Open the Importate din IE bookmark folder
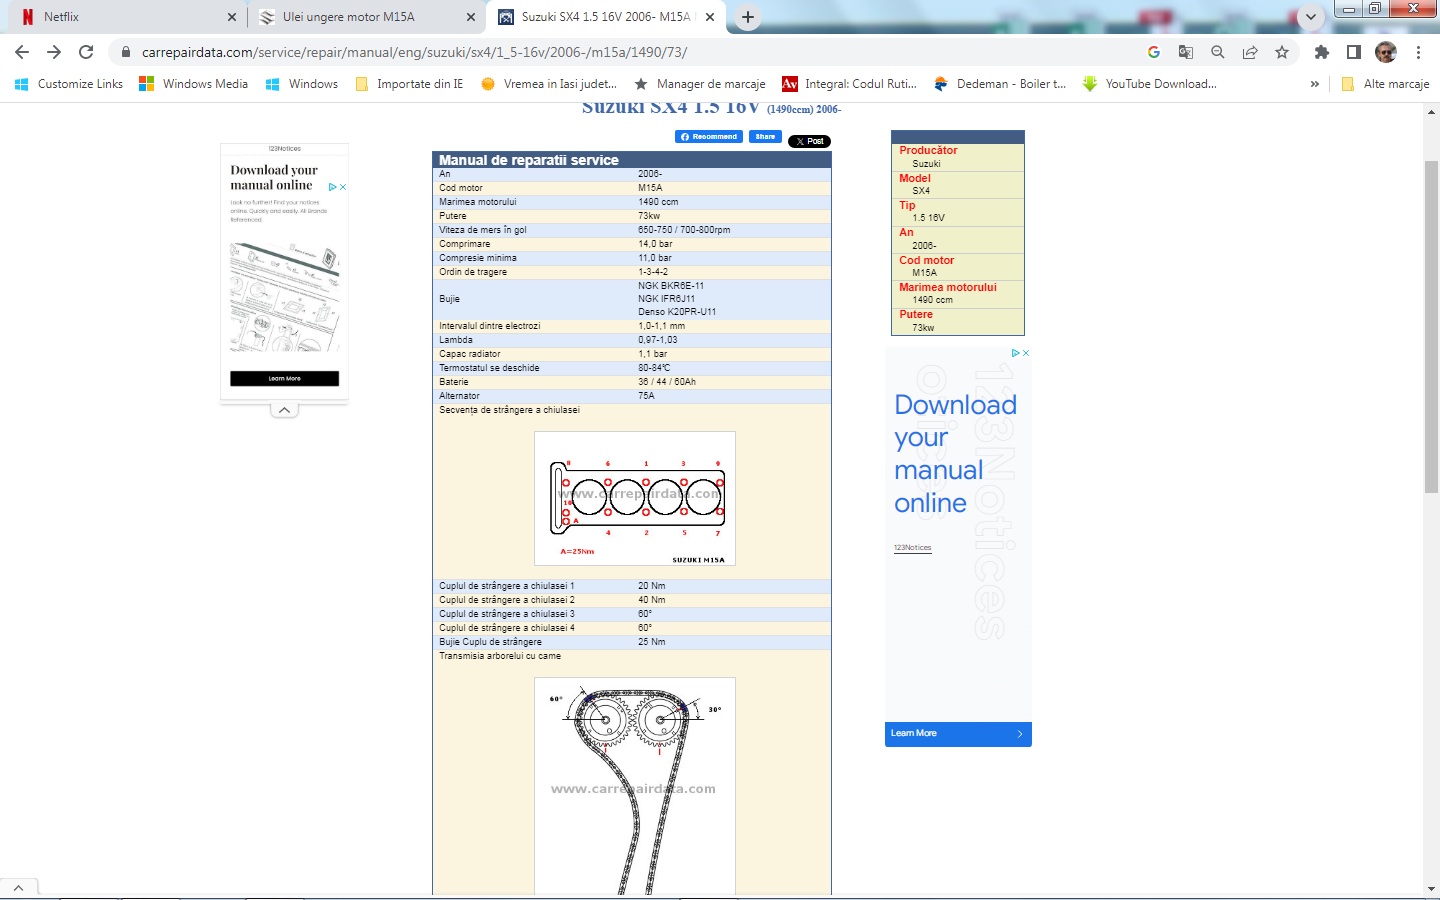This screenshot has width=1440, height=900. (410, 84)
